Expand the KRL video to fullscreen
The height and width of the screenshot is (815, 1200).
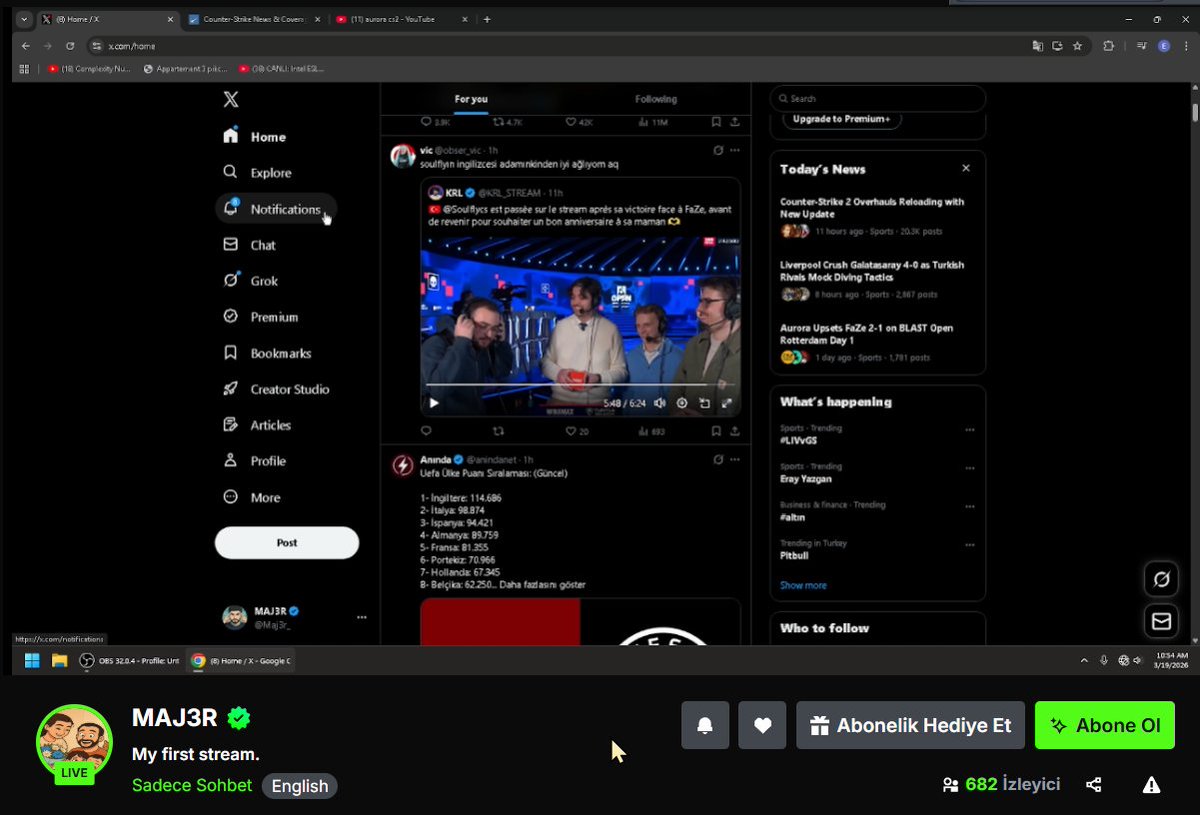tap(727, 403)
